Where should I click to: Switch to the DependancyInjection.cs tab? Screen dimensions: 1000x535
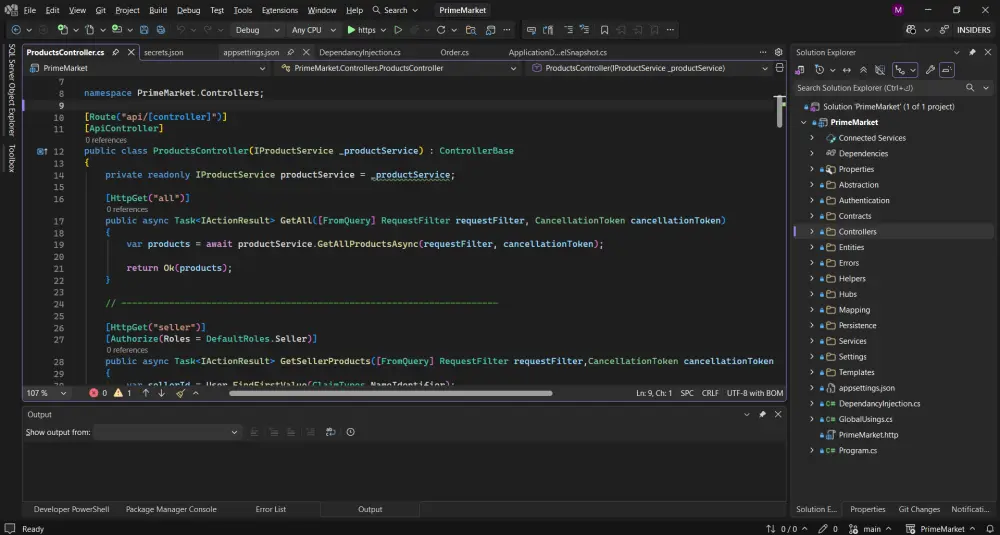tap(360, 52)
